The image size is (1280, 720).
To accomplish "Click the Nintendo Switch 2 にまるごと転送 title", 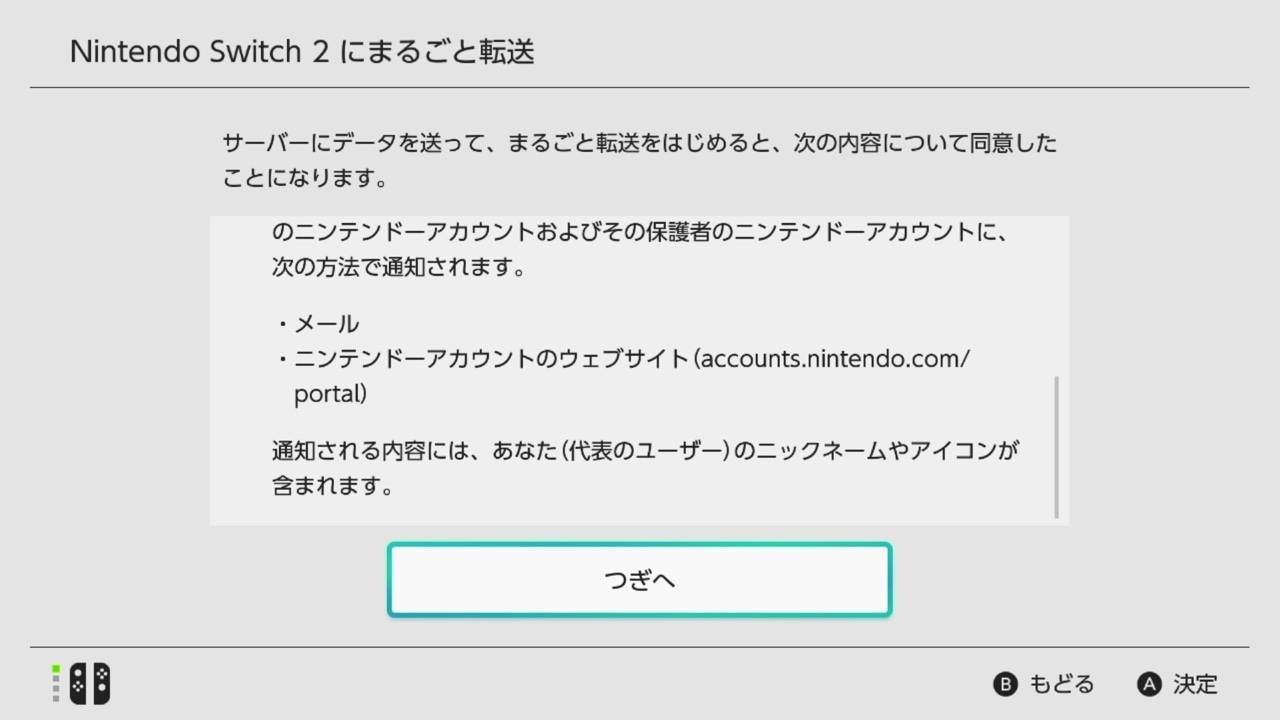I will click(x=302, y=51).
